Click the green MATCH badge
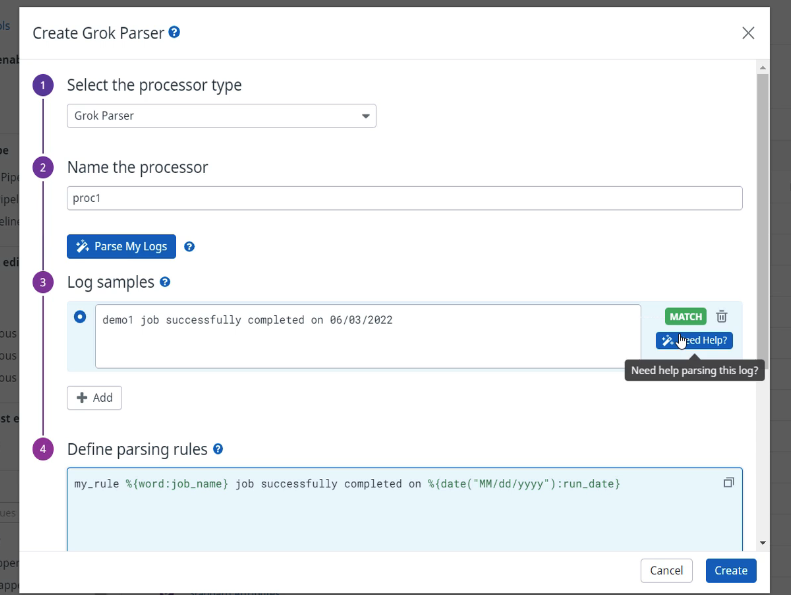 pyautogui.click(x=686, y=316)
